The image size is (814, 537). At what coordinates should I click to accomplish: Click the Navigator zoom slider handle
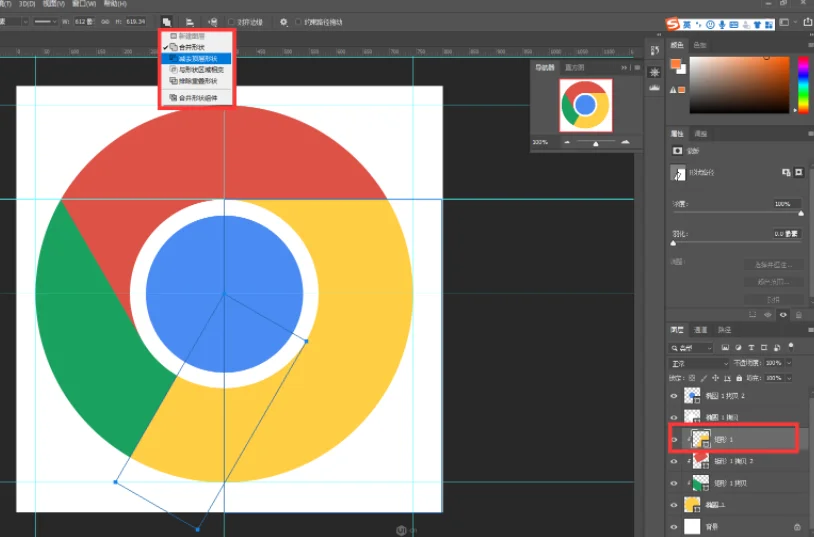click(595, 144)
